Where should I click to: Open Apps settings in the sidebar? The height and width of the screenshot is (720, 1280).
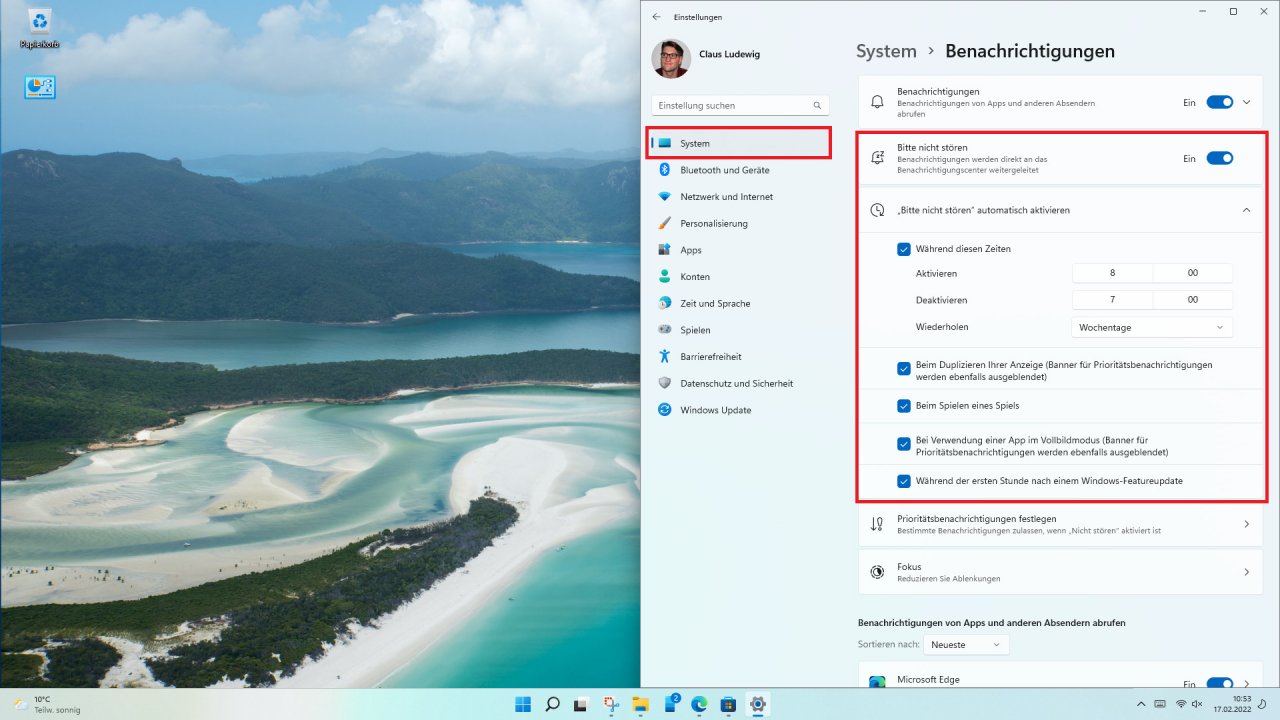(x=740, y=250)
